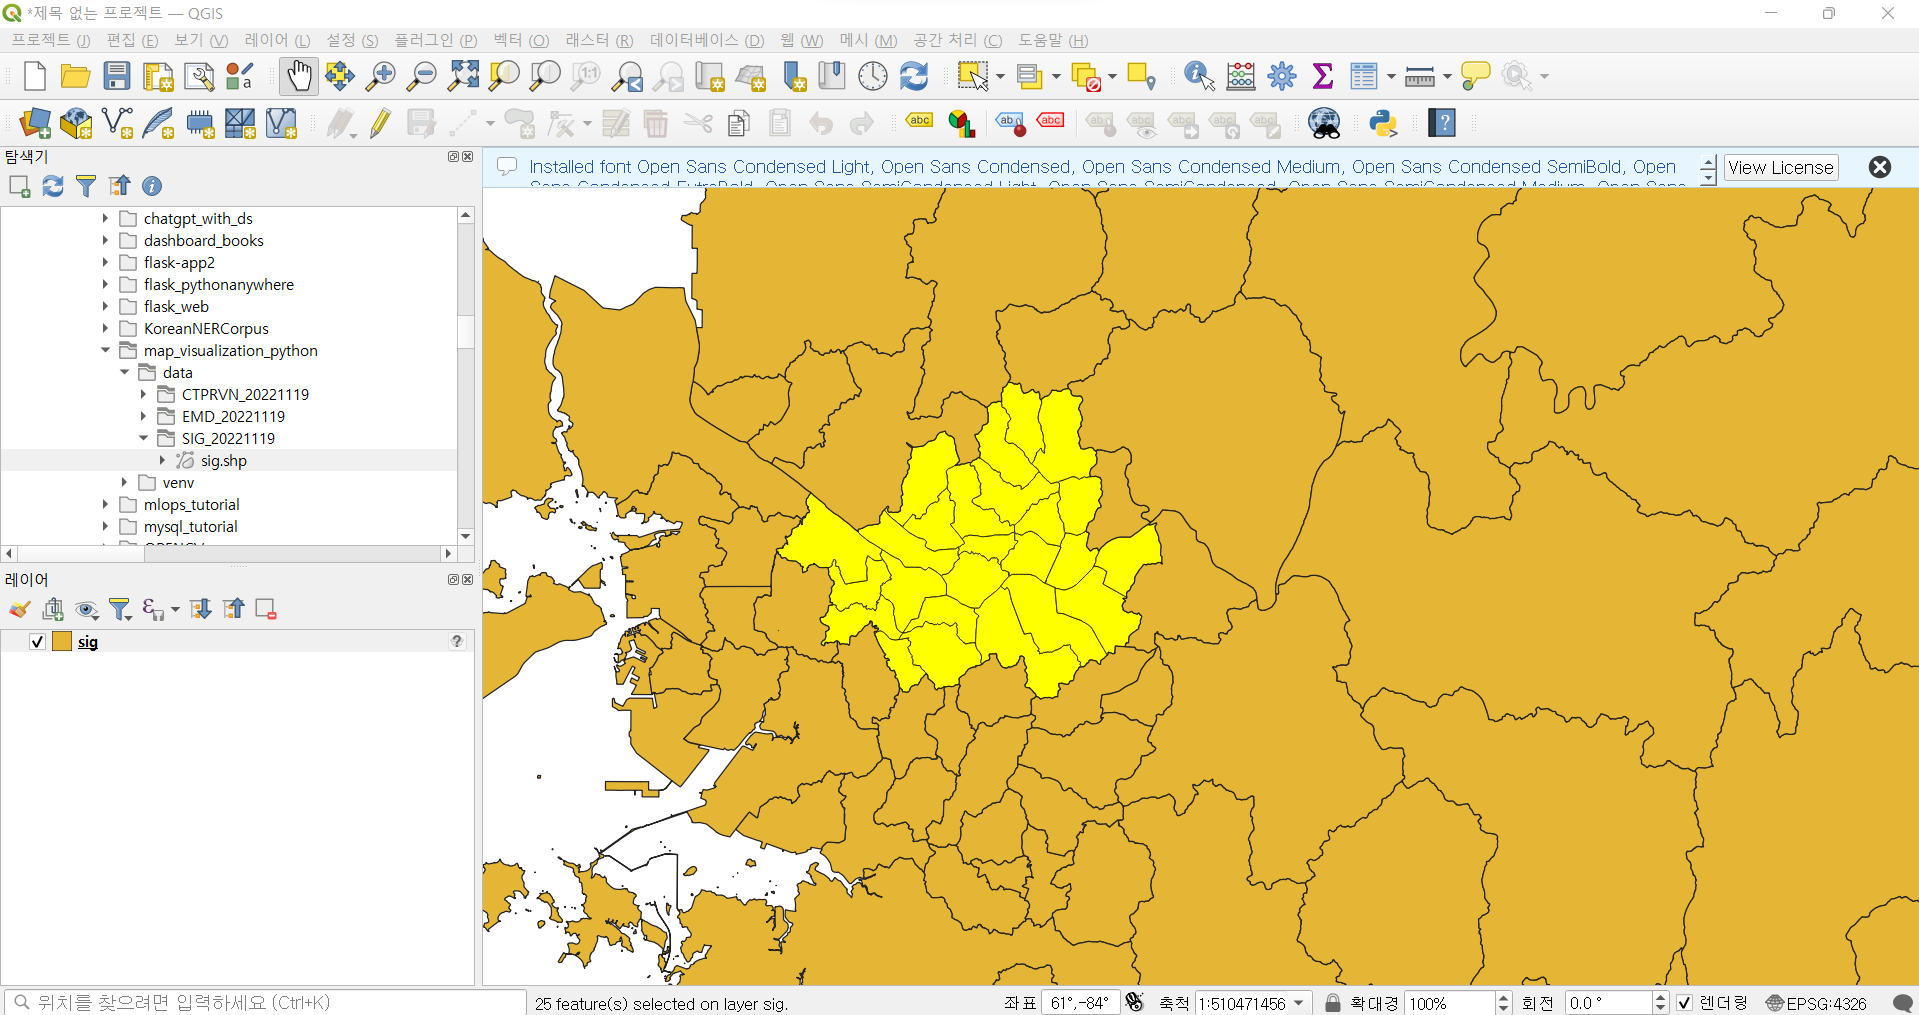Refresh the browser panel
Viewport: 1919px width, 1015px height.
(53, 186)
